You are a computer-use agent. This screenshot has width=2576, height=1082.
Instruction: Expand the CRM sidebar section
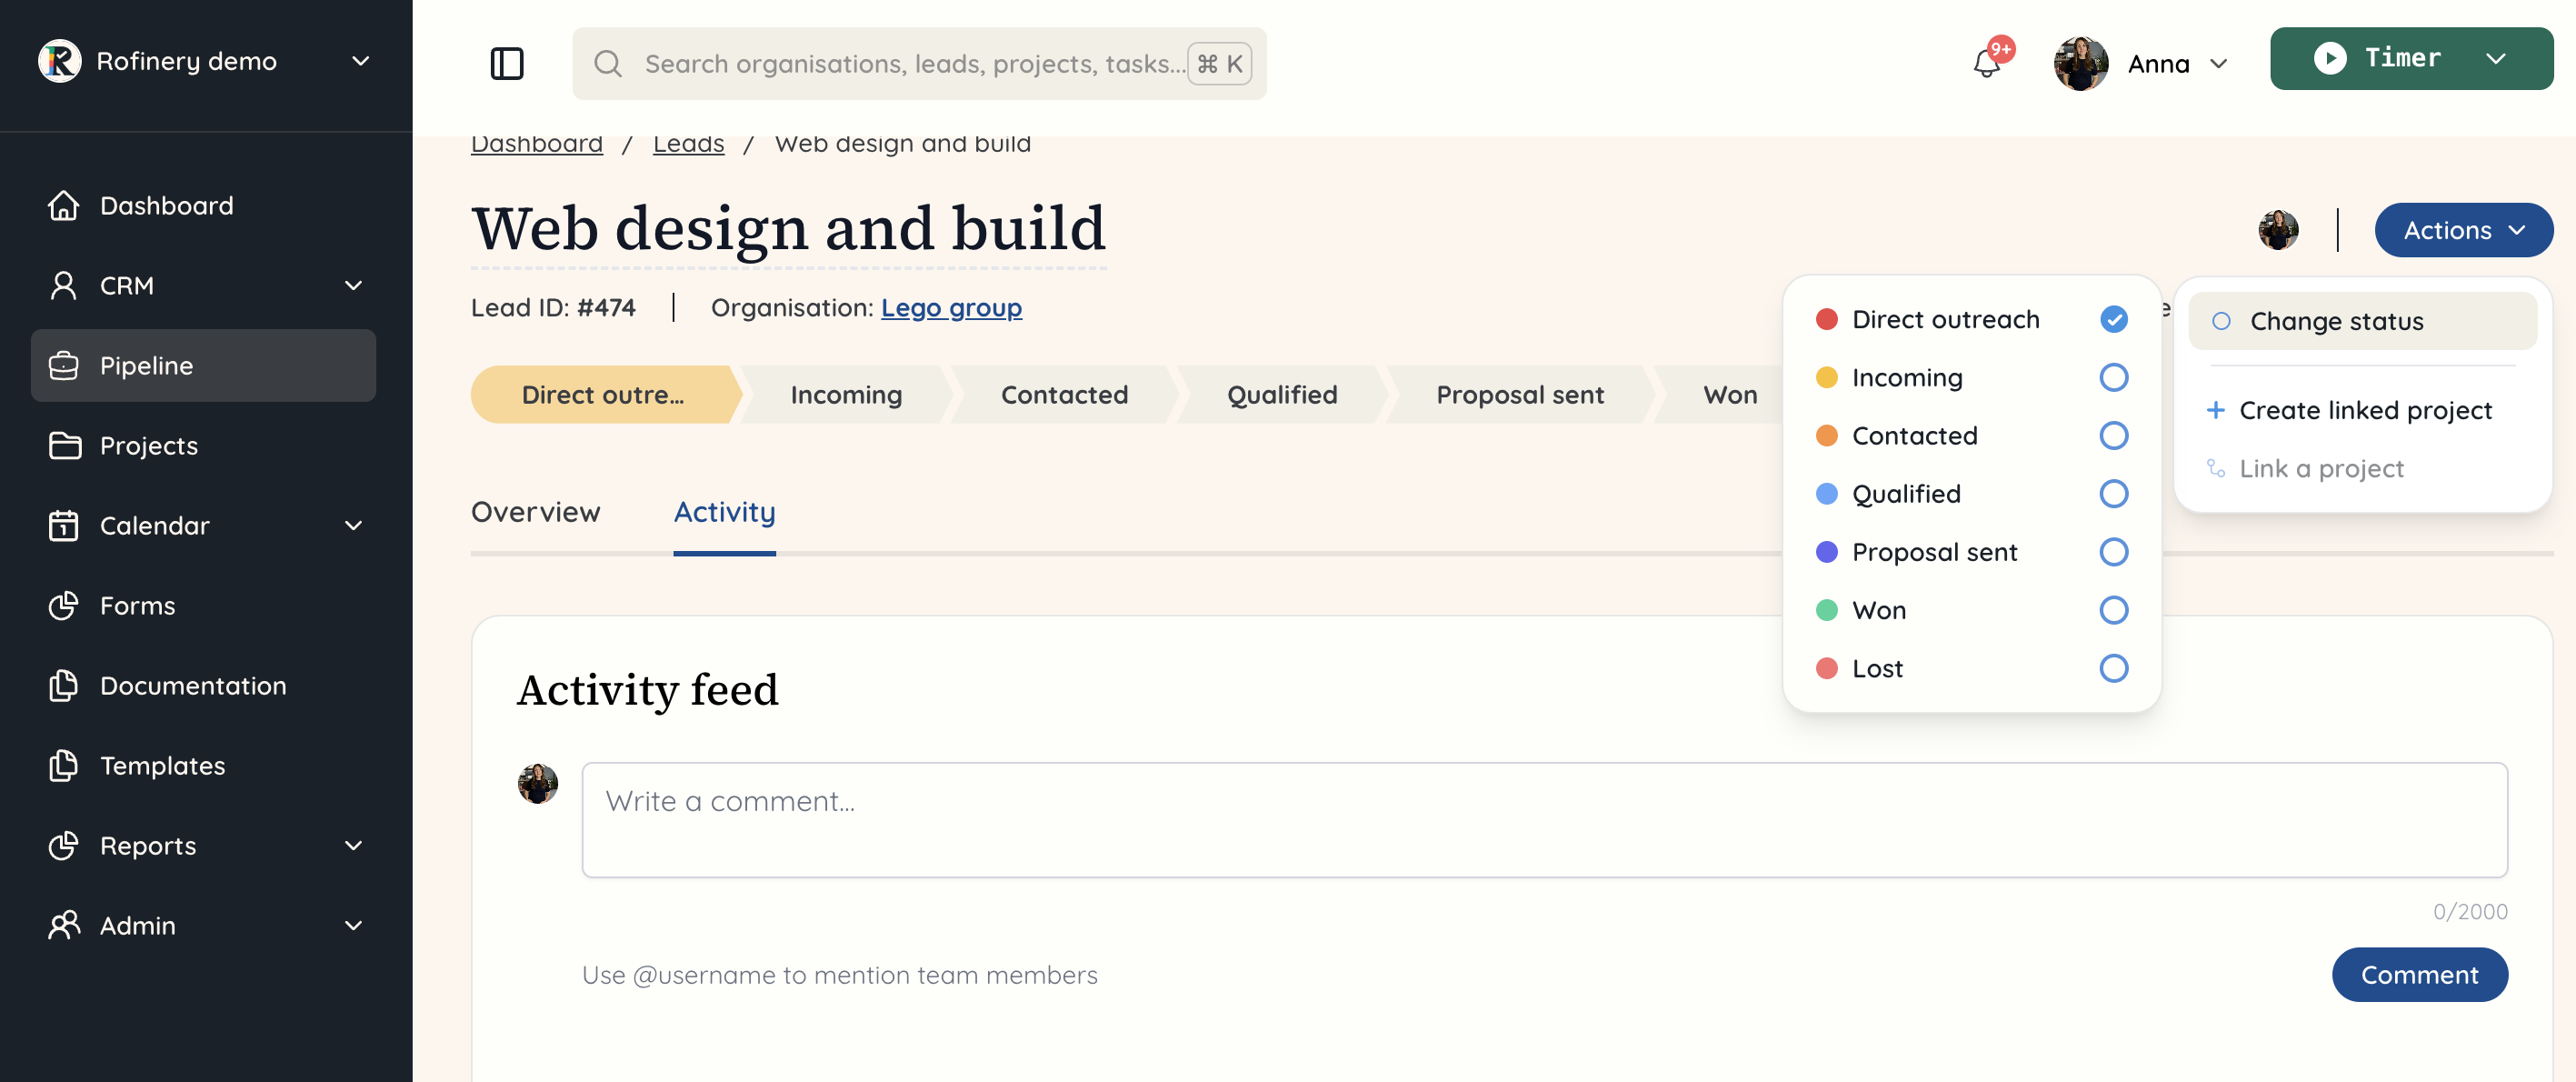353,285
